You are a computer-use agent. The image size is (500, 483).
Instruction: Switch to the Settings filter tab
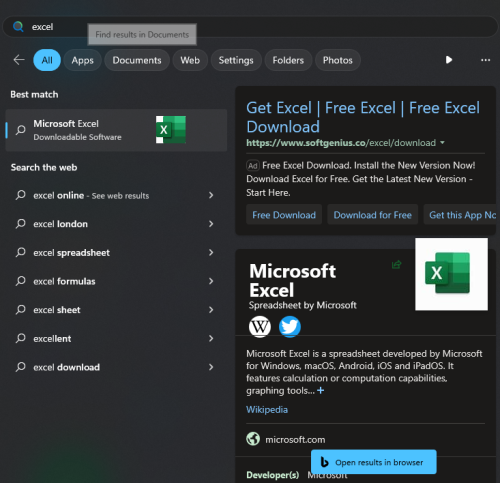(236, 60)
